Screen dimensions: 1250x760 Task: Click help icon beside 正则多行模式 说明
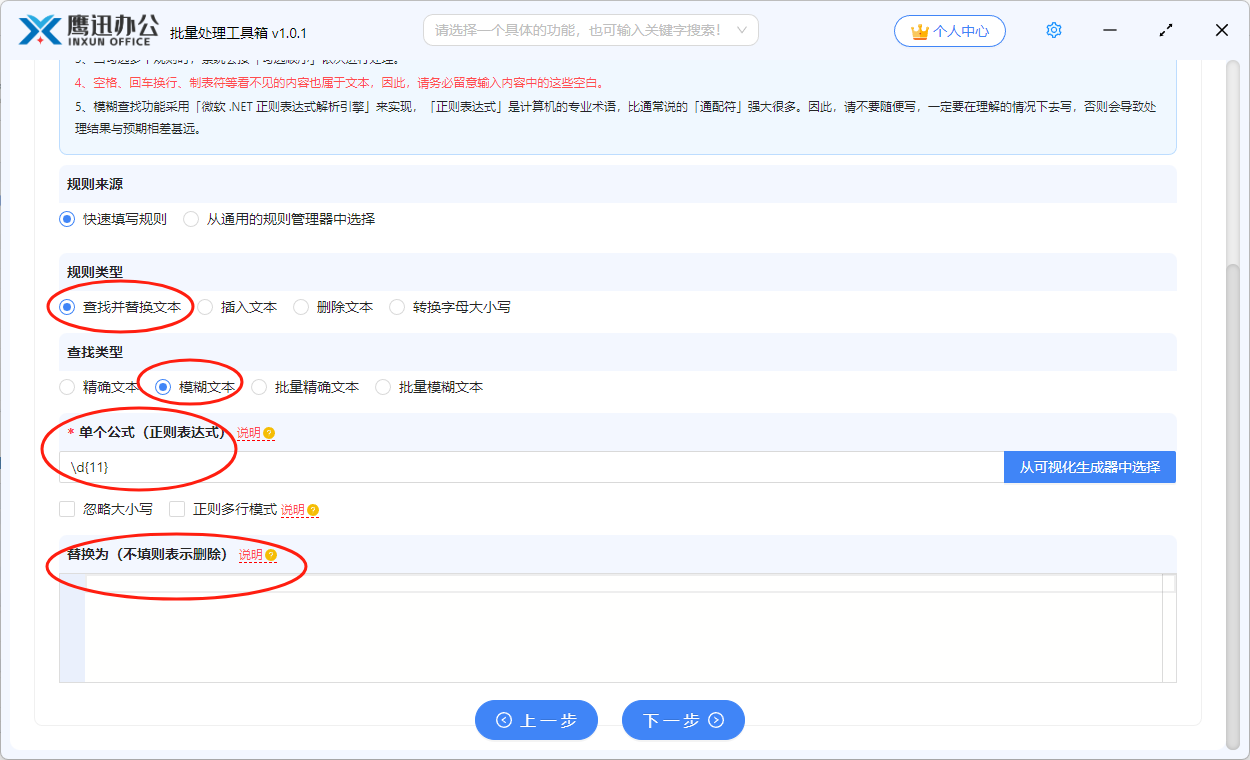(x=313, y=510)
